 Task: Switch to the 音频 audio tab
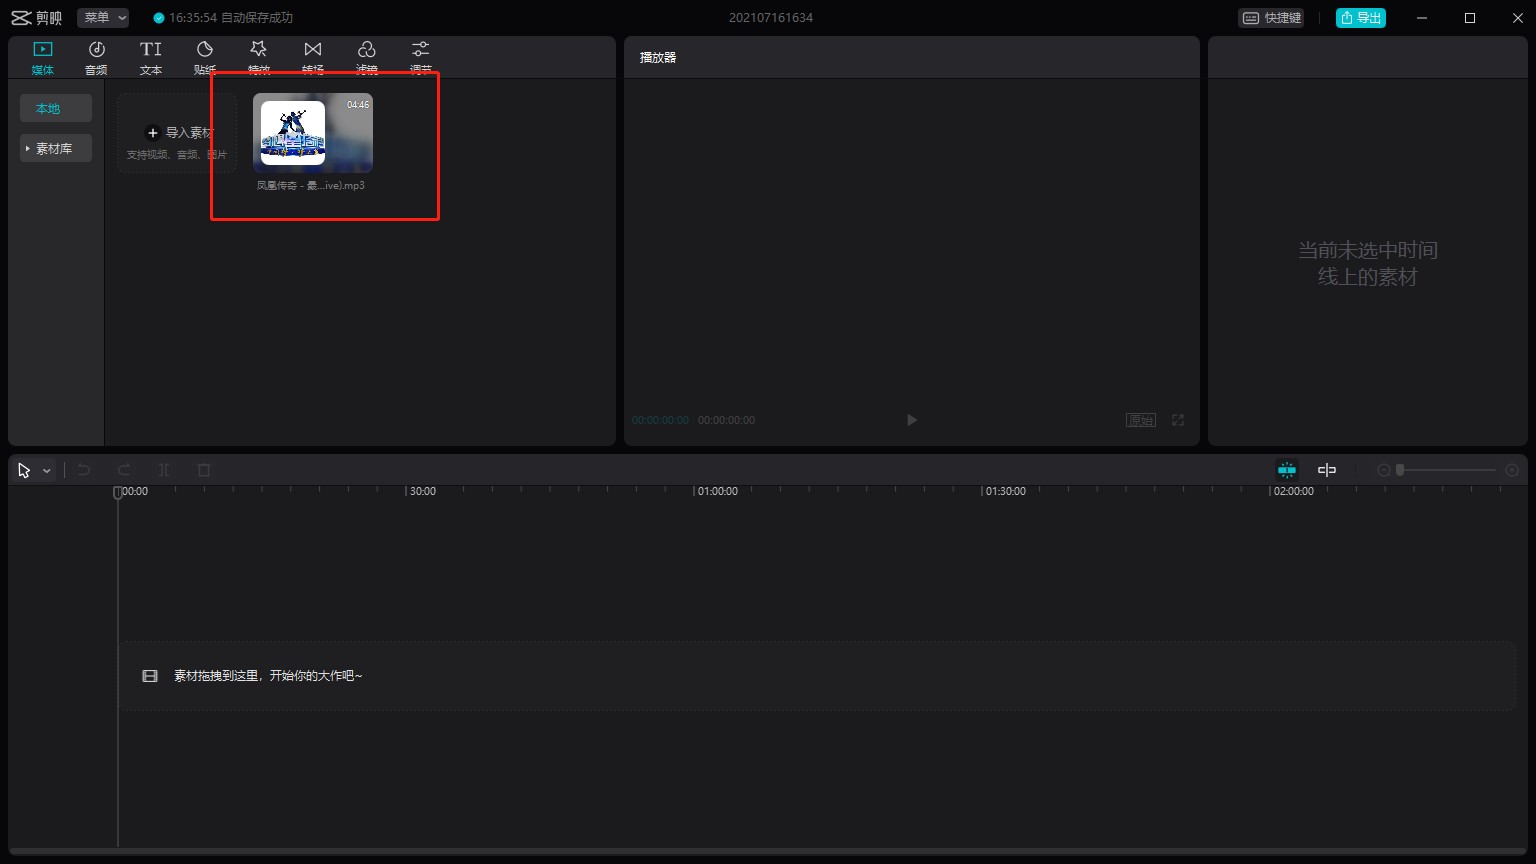[96, 58]
